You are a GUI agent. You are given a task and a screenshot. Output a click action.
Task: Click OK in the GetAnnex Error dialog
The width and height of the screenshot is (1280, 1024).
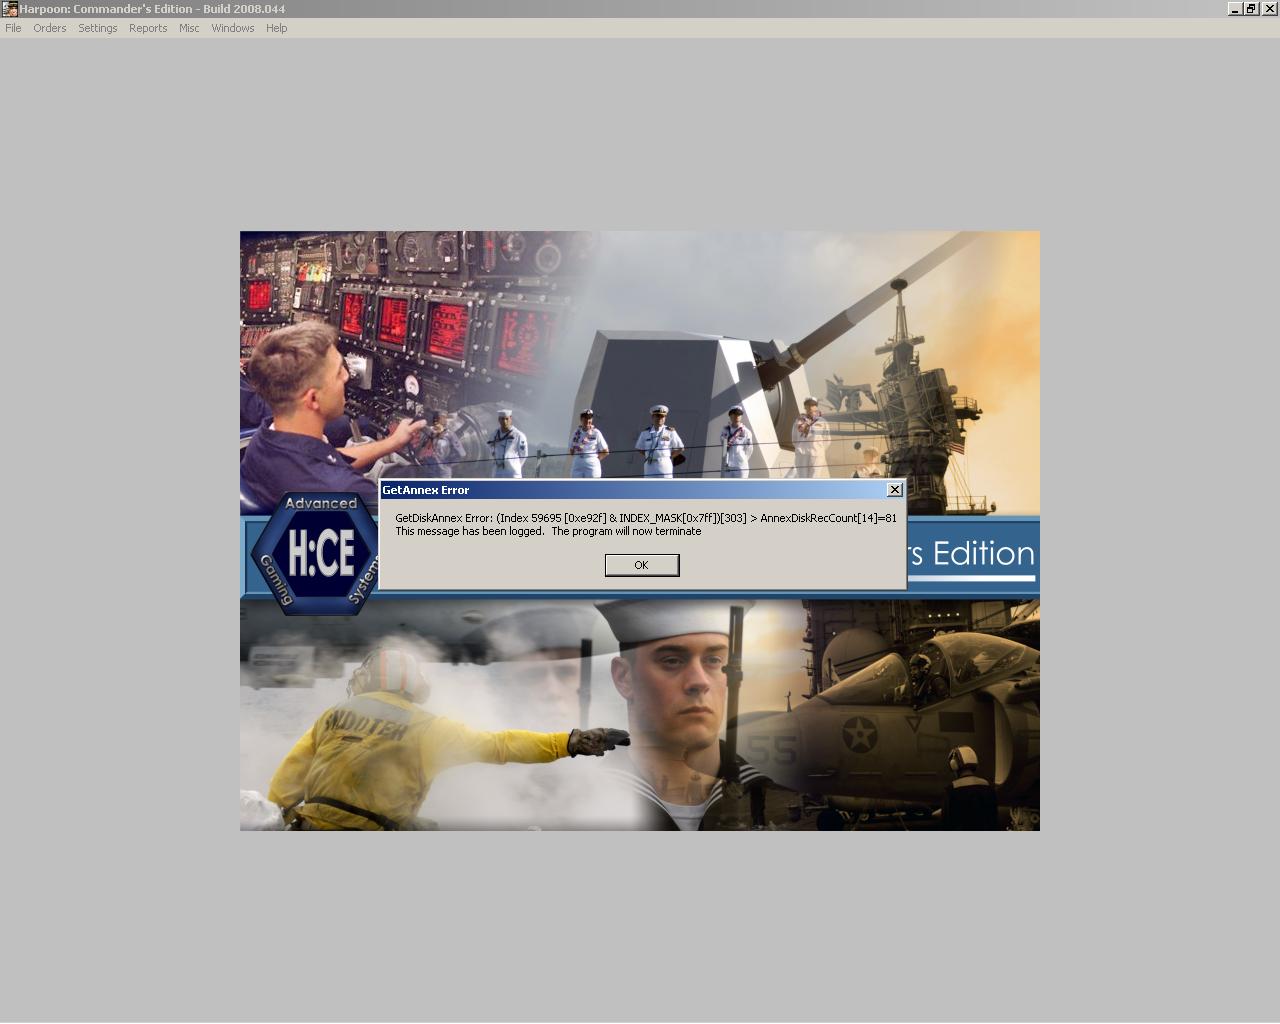coord(642,565)
